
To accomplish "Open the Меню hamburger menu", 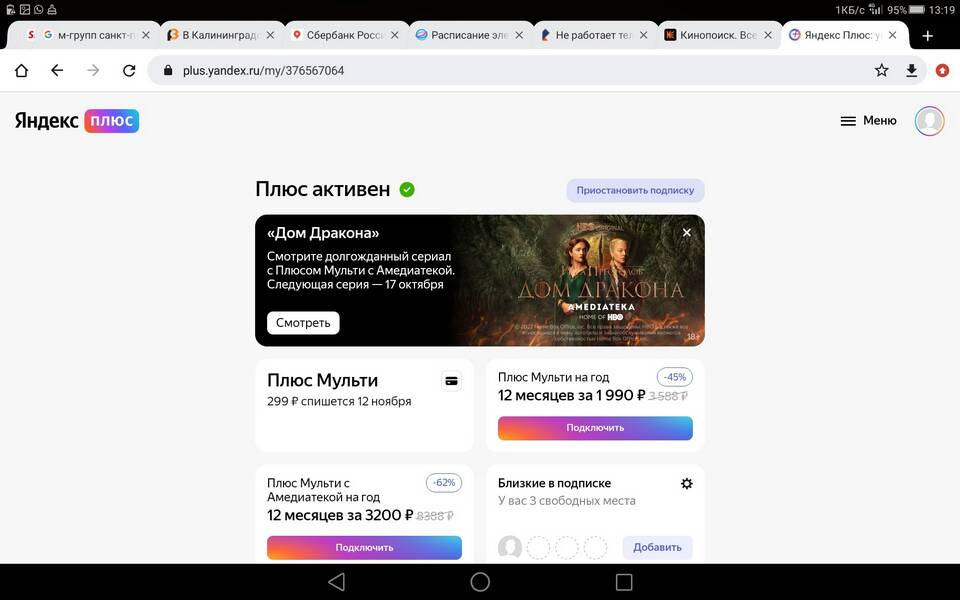I will point(868,121).
